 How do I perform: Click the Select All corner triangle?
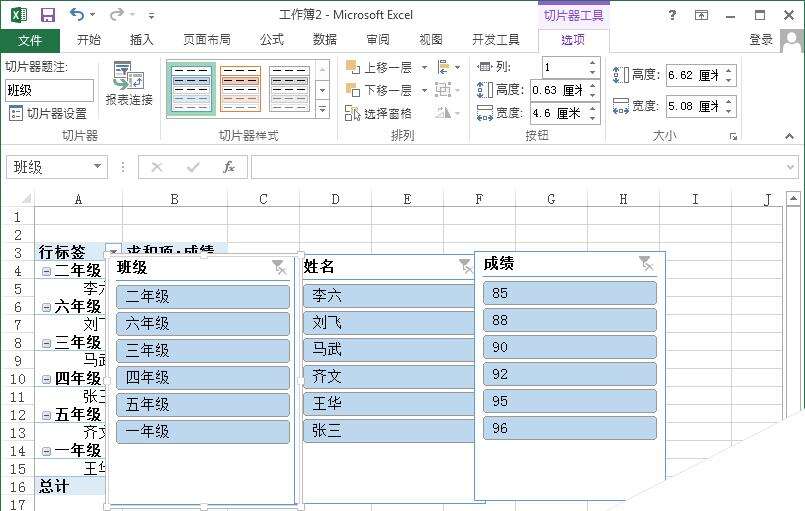click(24, 198)
